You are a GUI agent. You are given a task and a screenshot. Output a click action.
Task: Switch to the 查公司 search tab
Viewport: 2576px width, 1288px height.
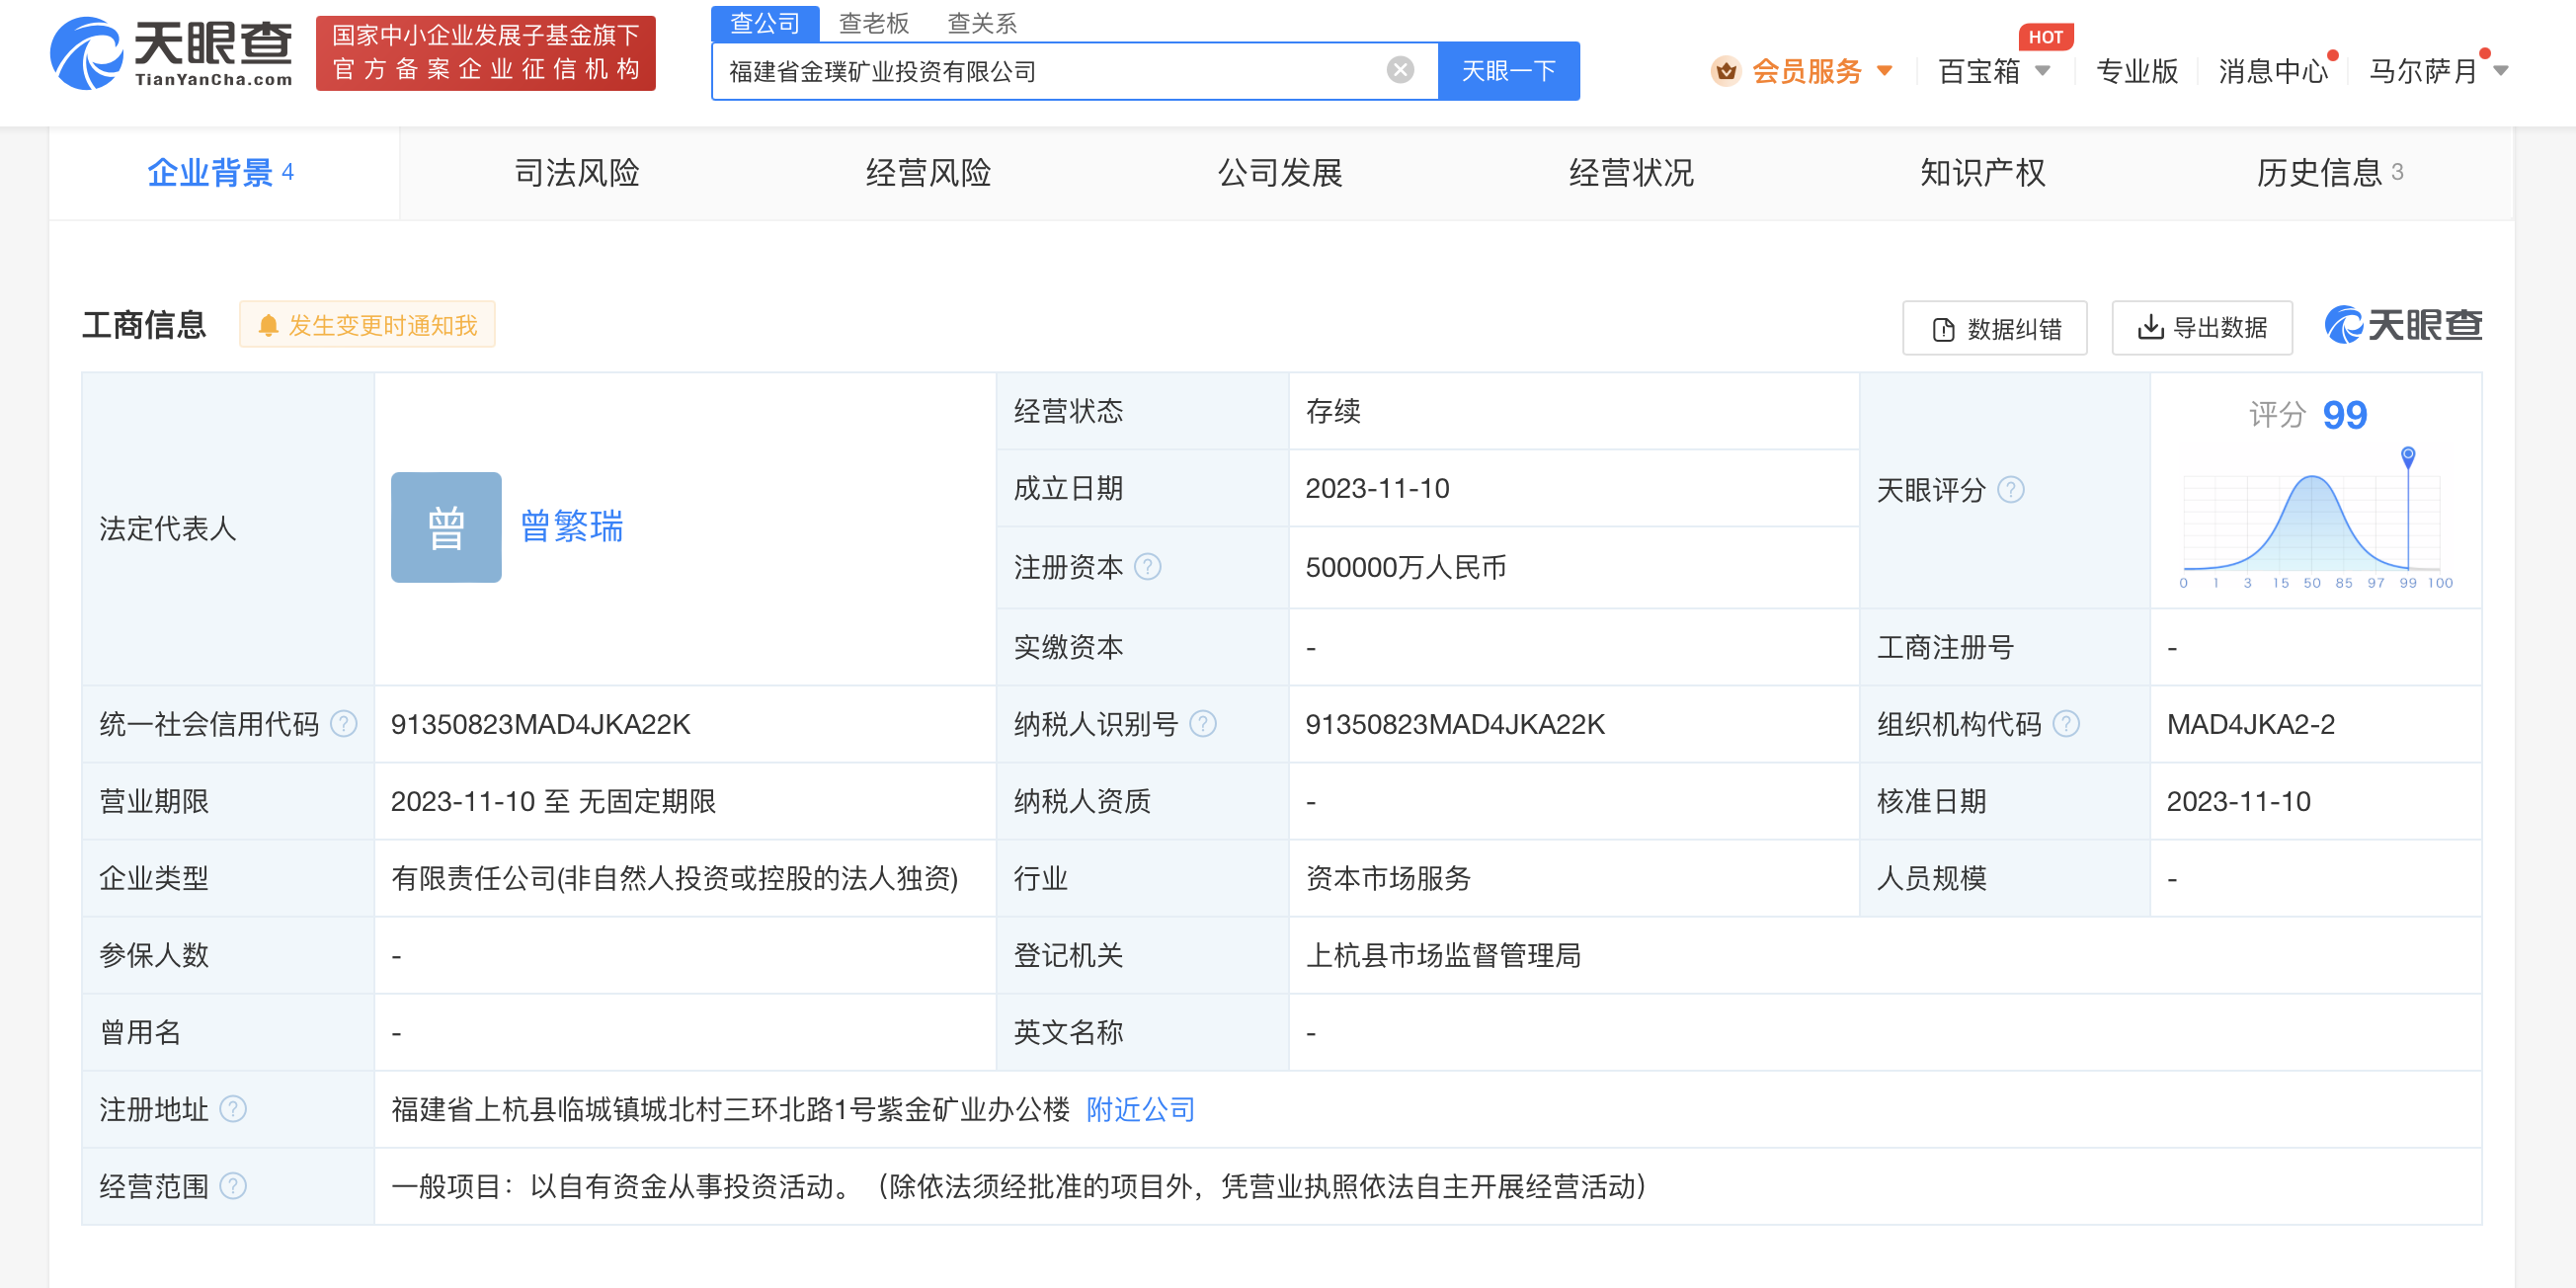[x=765, y=23]
